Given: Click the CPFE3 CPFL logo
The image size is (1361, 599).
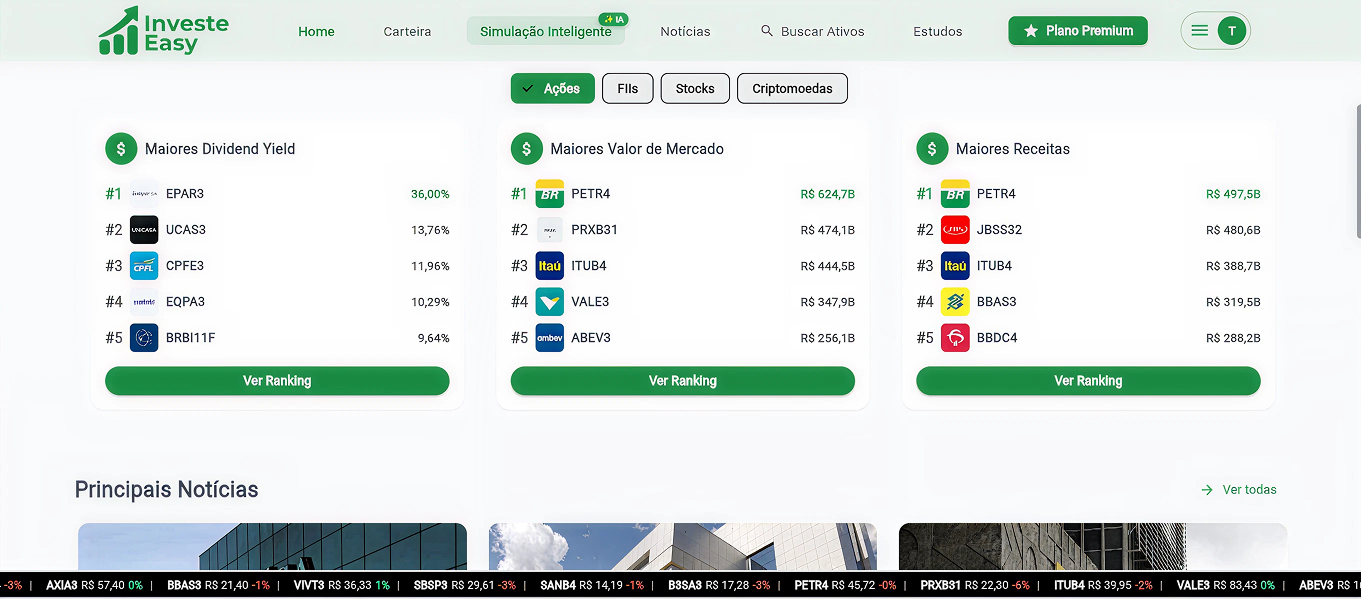Looking at the screenshot, I should coord(144,266).
